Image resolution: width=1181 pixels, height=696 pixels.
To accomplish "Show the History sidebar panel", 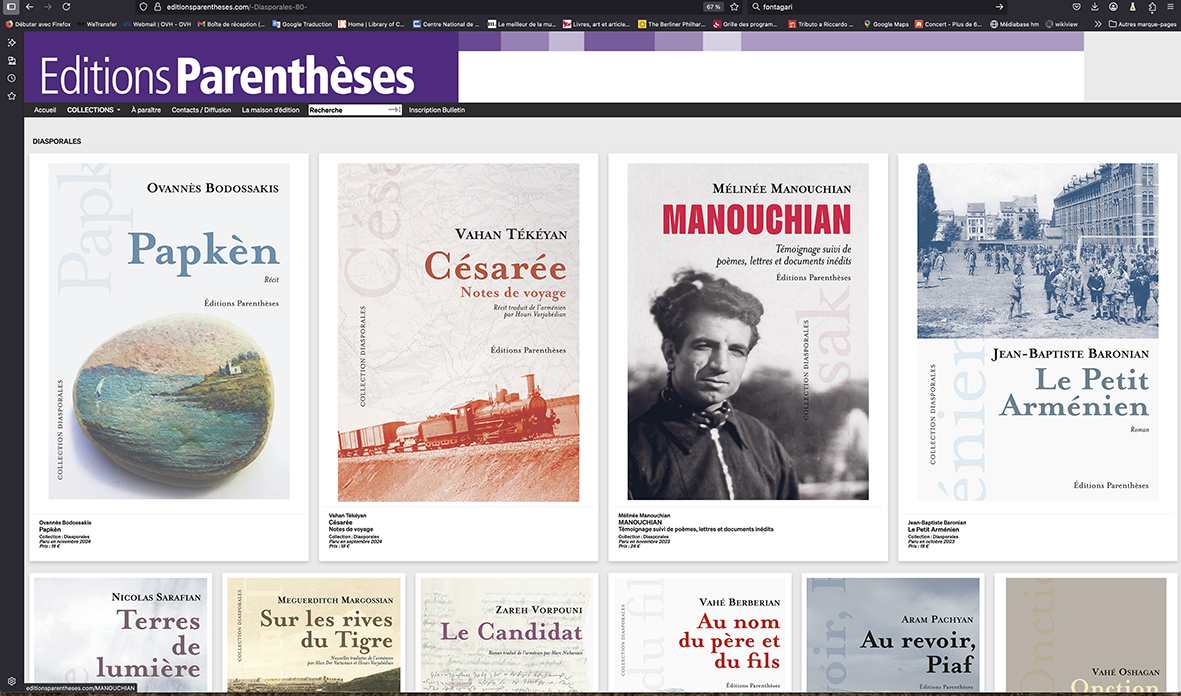I will click(11, 78).
